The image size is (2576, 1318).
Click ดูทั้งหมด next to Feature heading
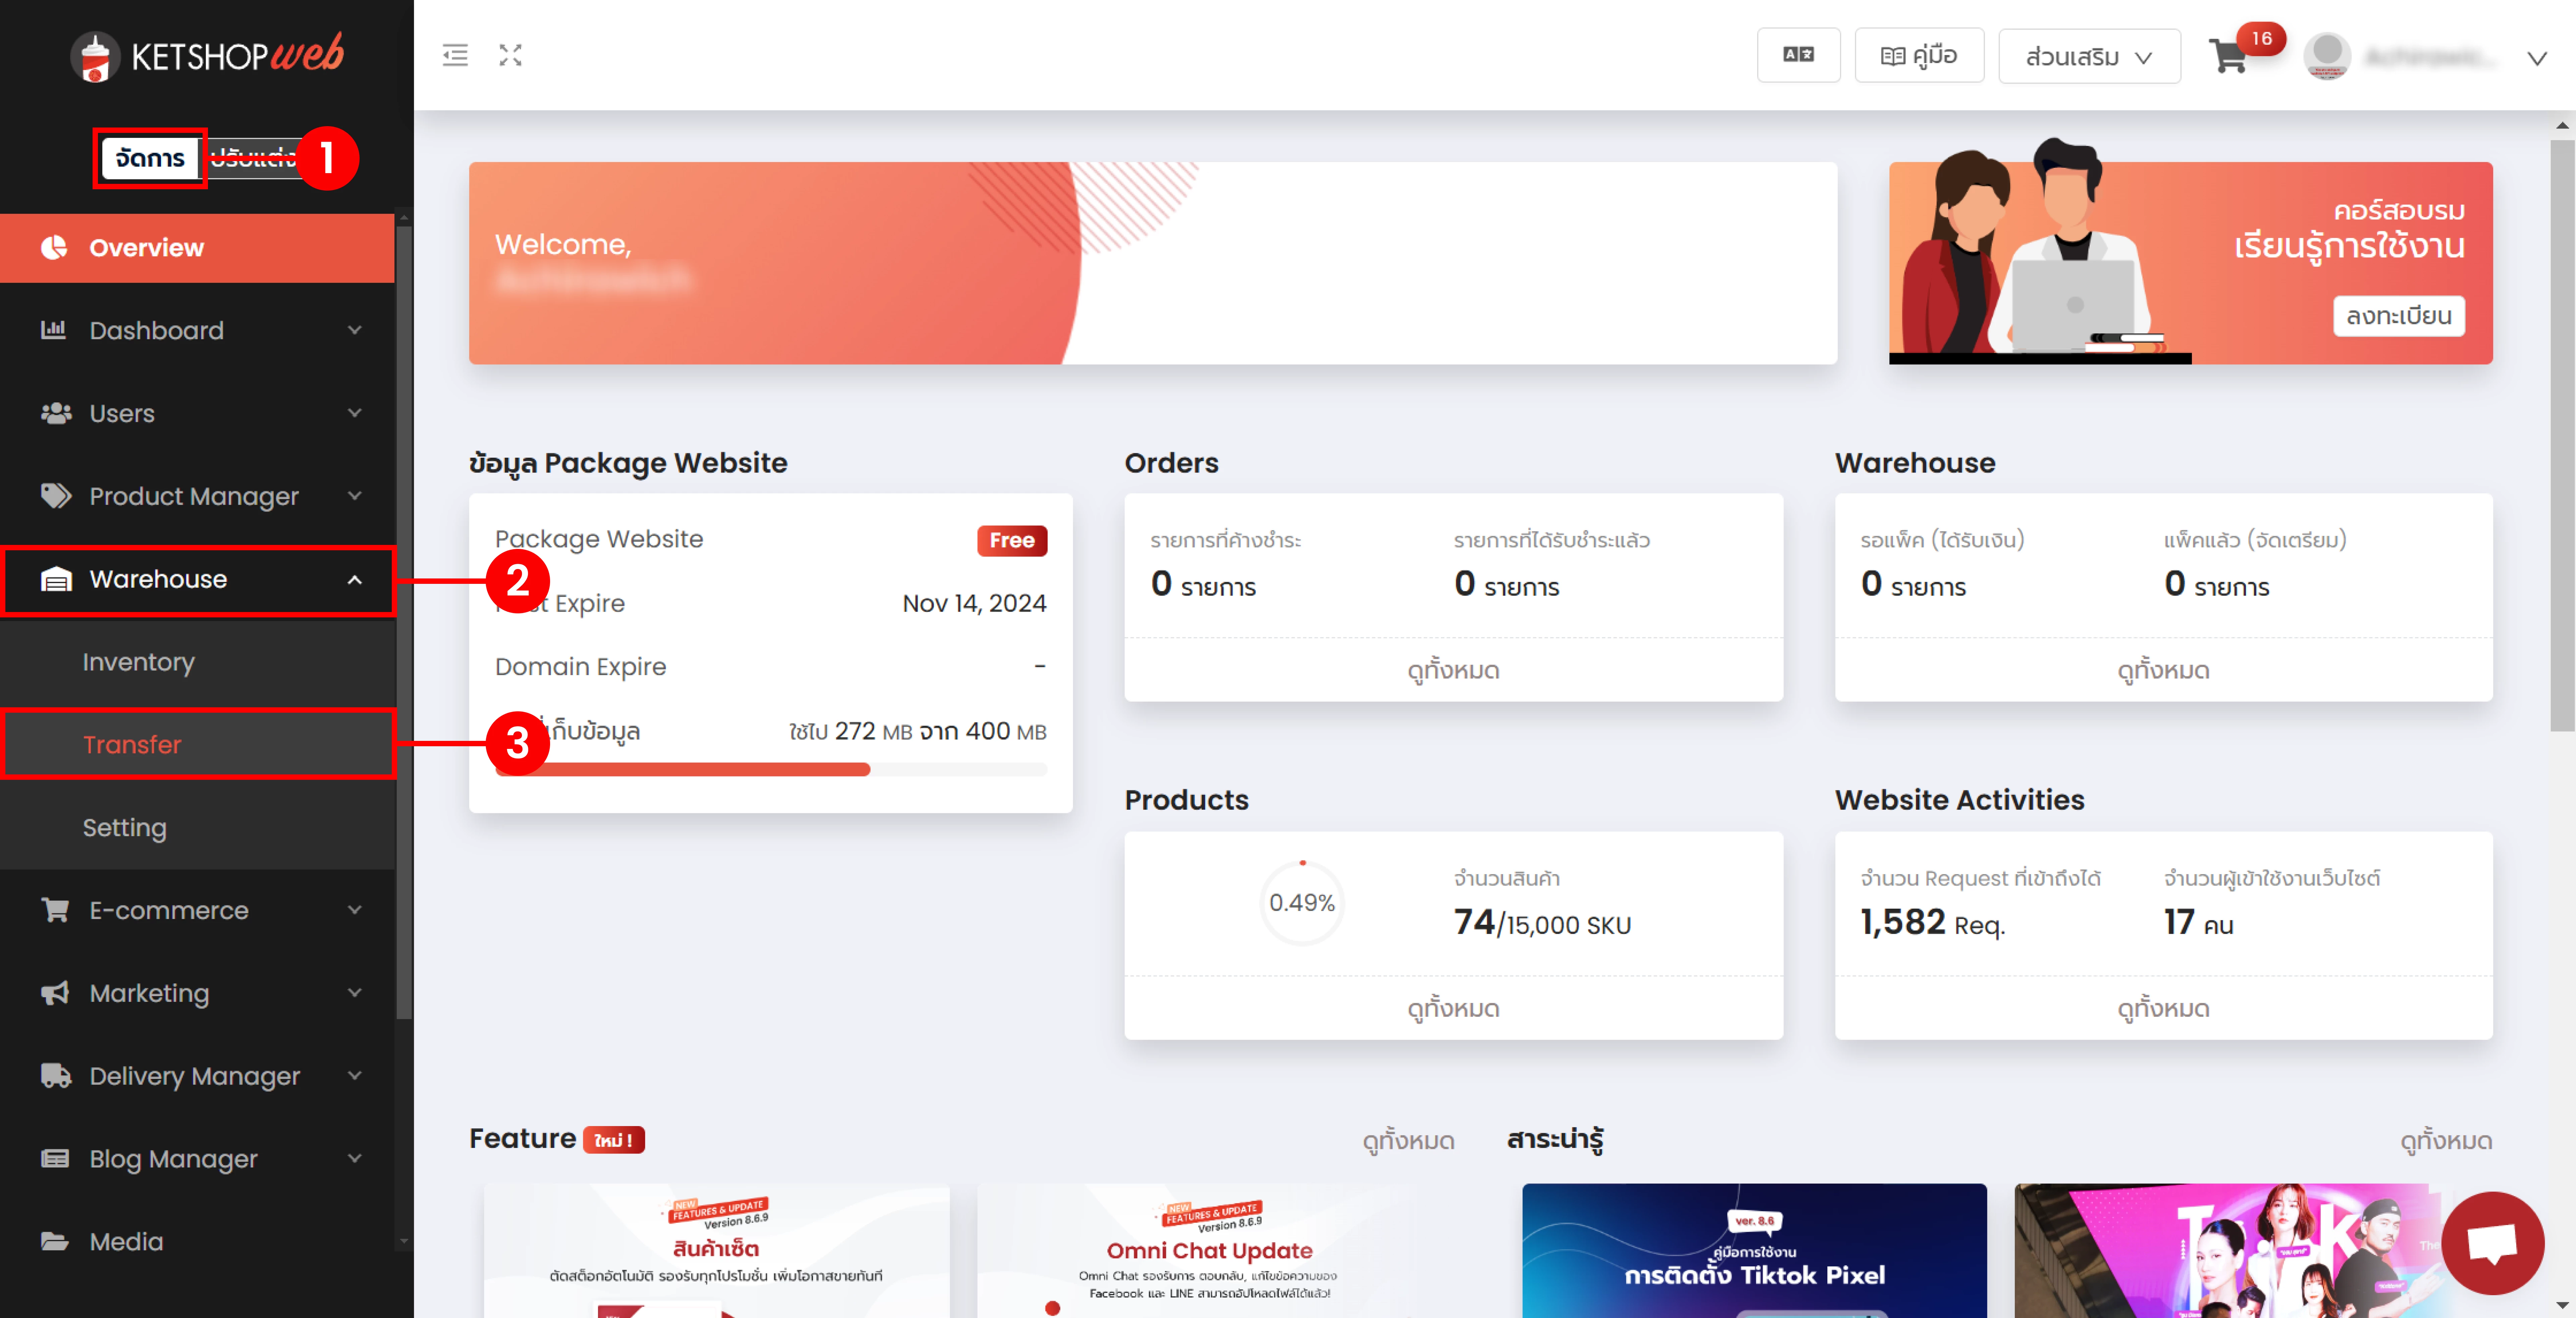[x=1408, y=1141]
